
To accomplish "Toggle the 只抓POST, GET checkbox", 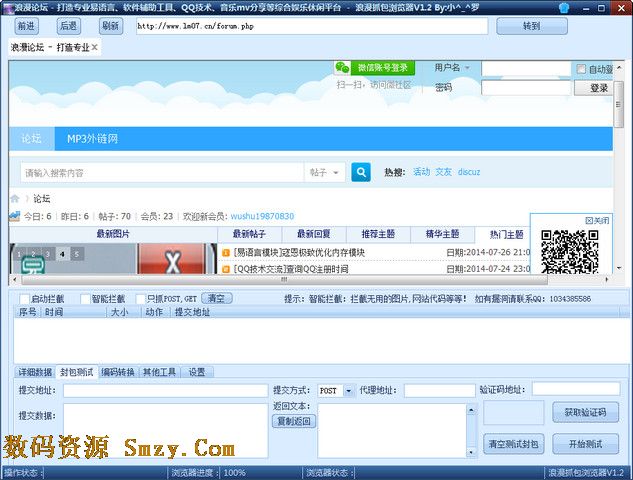I will (140, 299).
